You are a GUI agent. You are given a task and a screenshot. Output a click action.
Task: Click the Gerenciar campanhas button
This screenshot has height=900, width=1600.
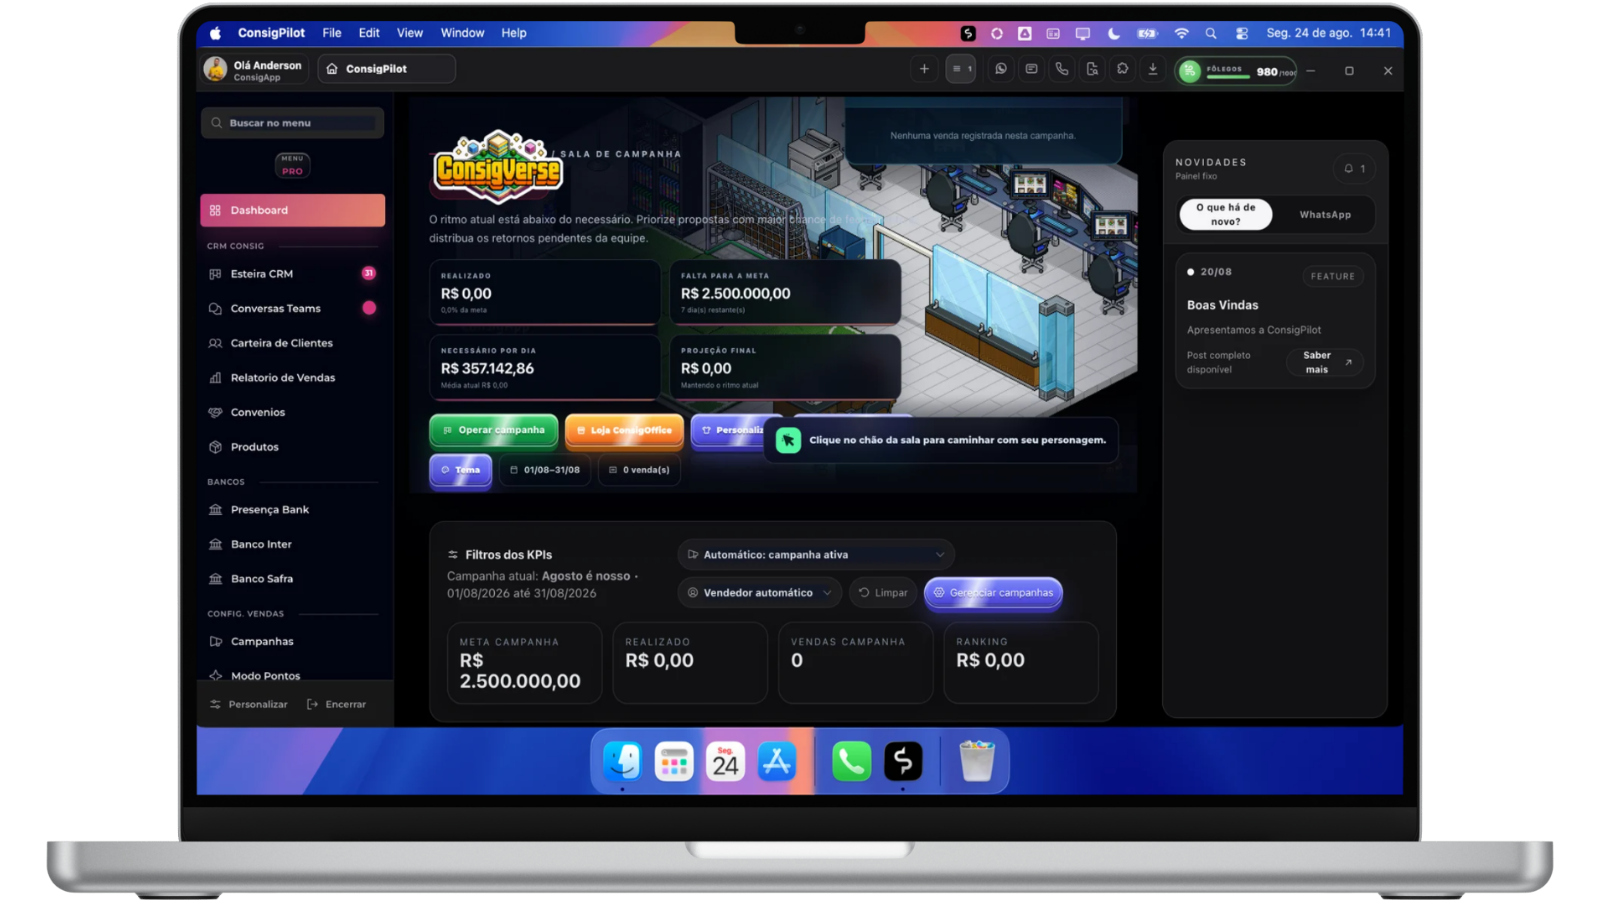[993, 593]
